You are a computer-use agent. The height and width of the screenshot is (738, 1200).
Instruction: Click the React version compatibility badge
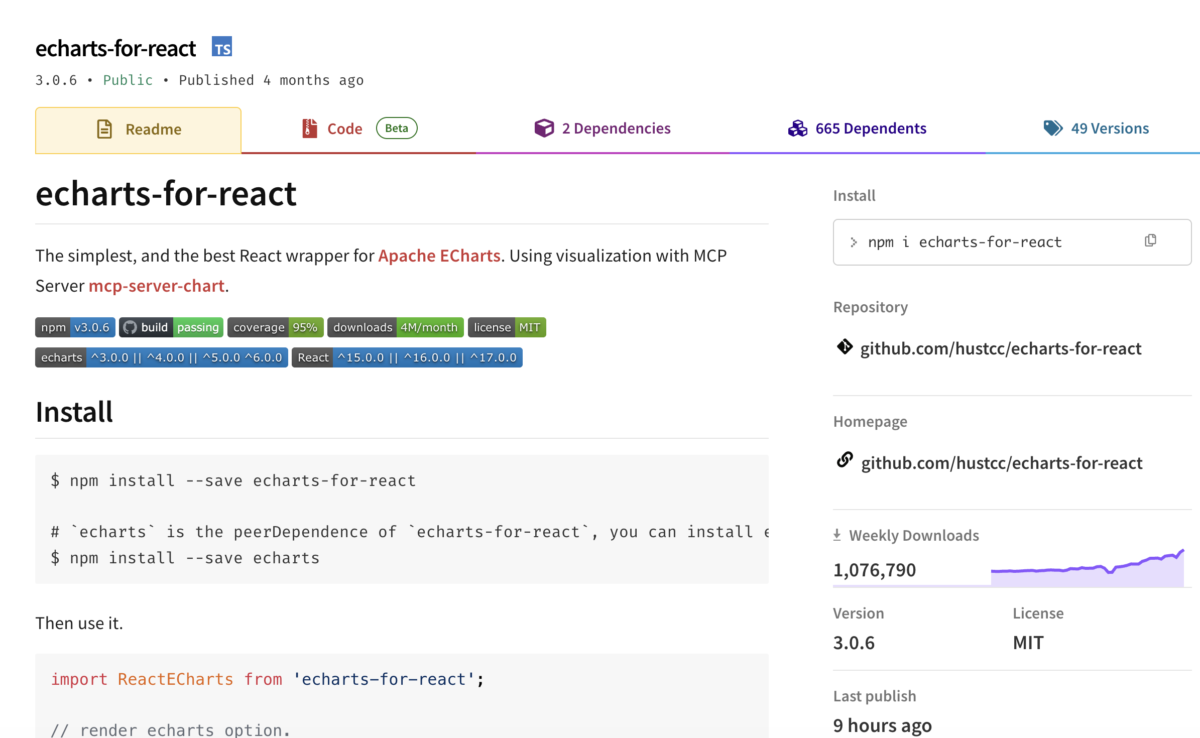(407, 357)
